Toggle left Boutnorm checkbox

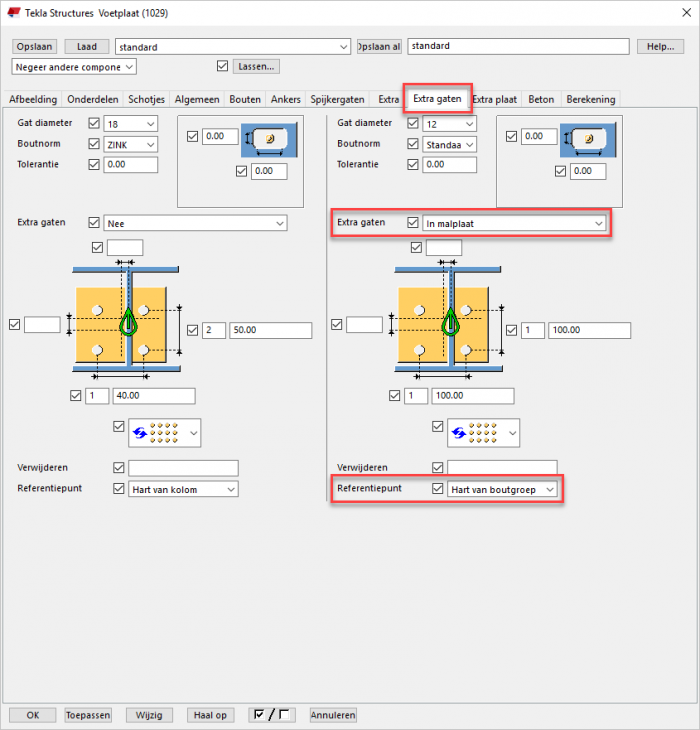94,144
